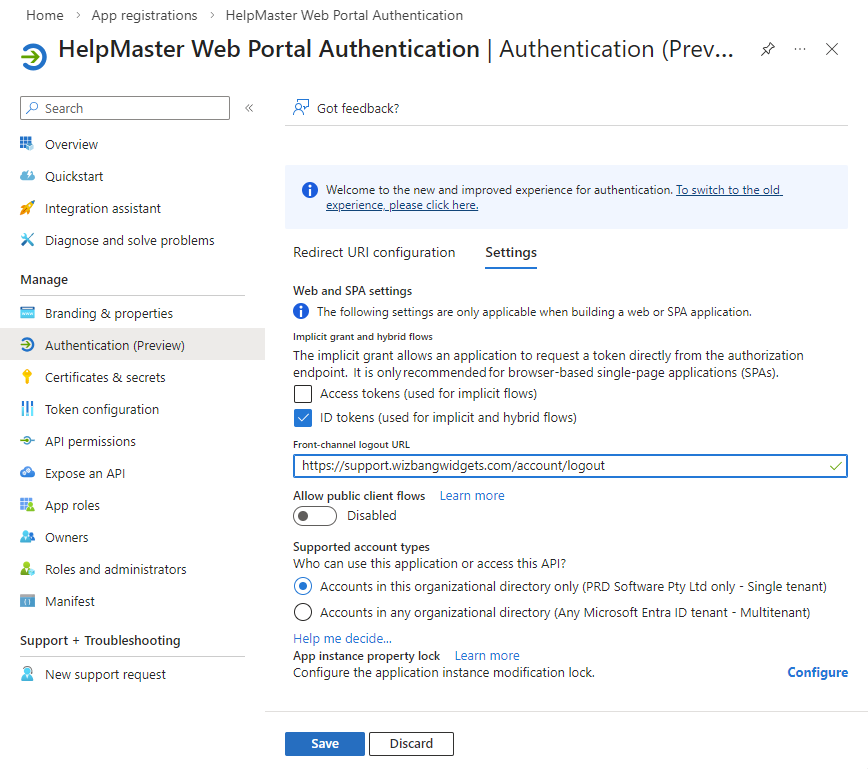Open the Token configuration page
This screenshot has width=868, height=769.
[102, 409]
